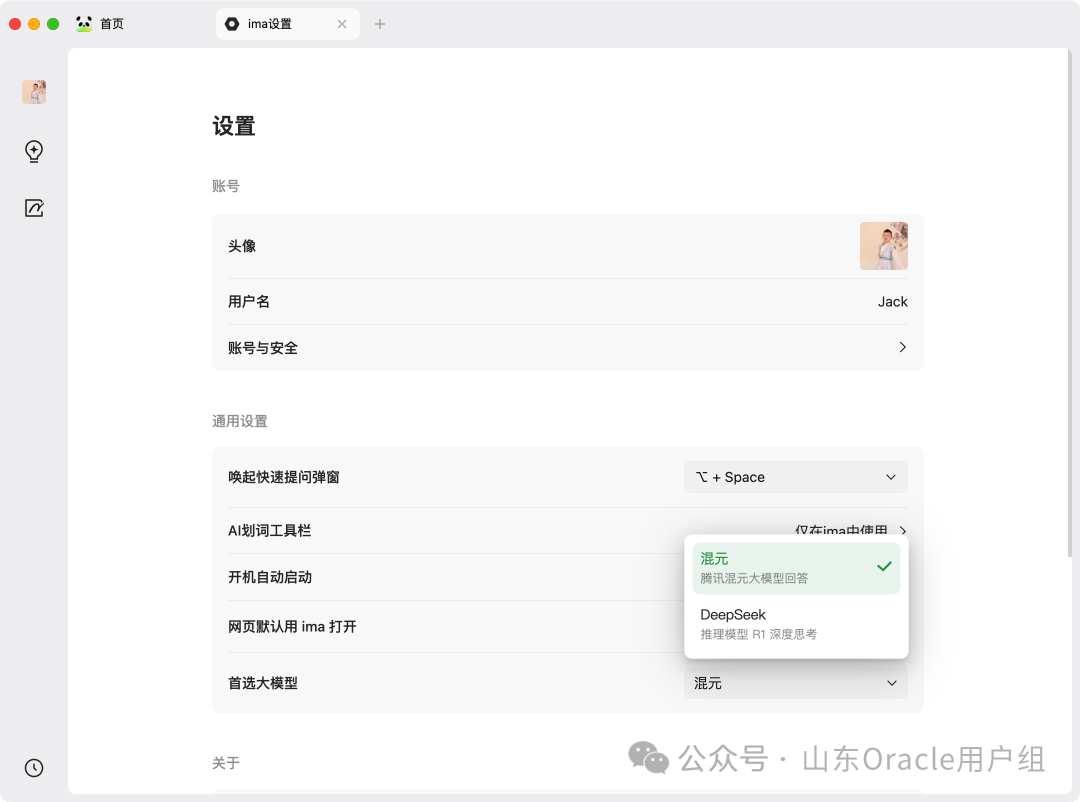The height and width of the screenshot is (802, 1080).
Task: Click the 唤起快速提问弹窗 label
Action: pyautogui.click(x=284, y=477)
